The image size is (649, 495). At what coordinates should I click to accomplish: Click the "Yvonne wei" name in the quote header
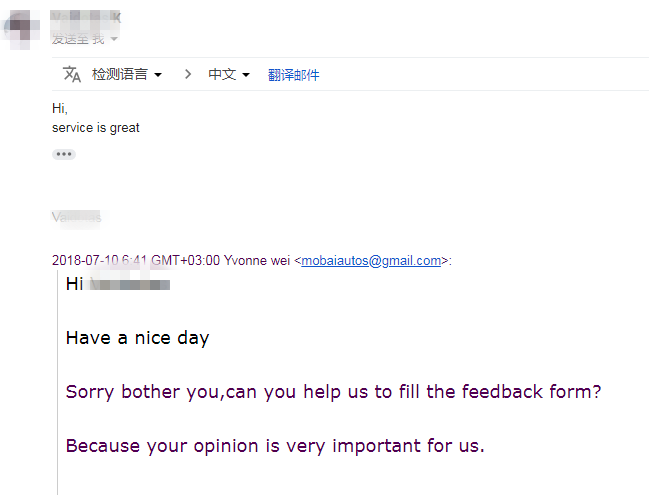click(x=257, y=260)
